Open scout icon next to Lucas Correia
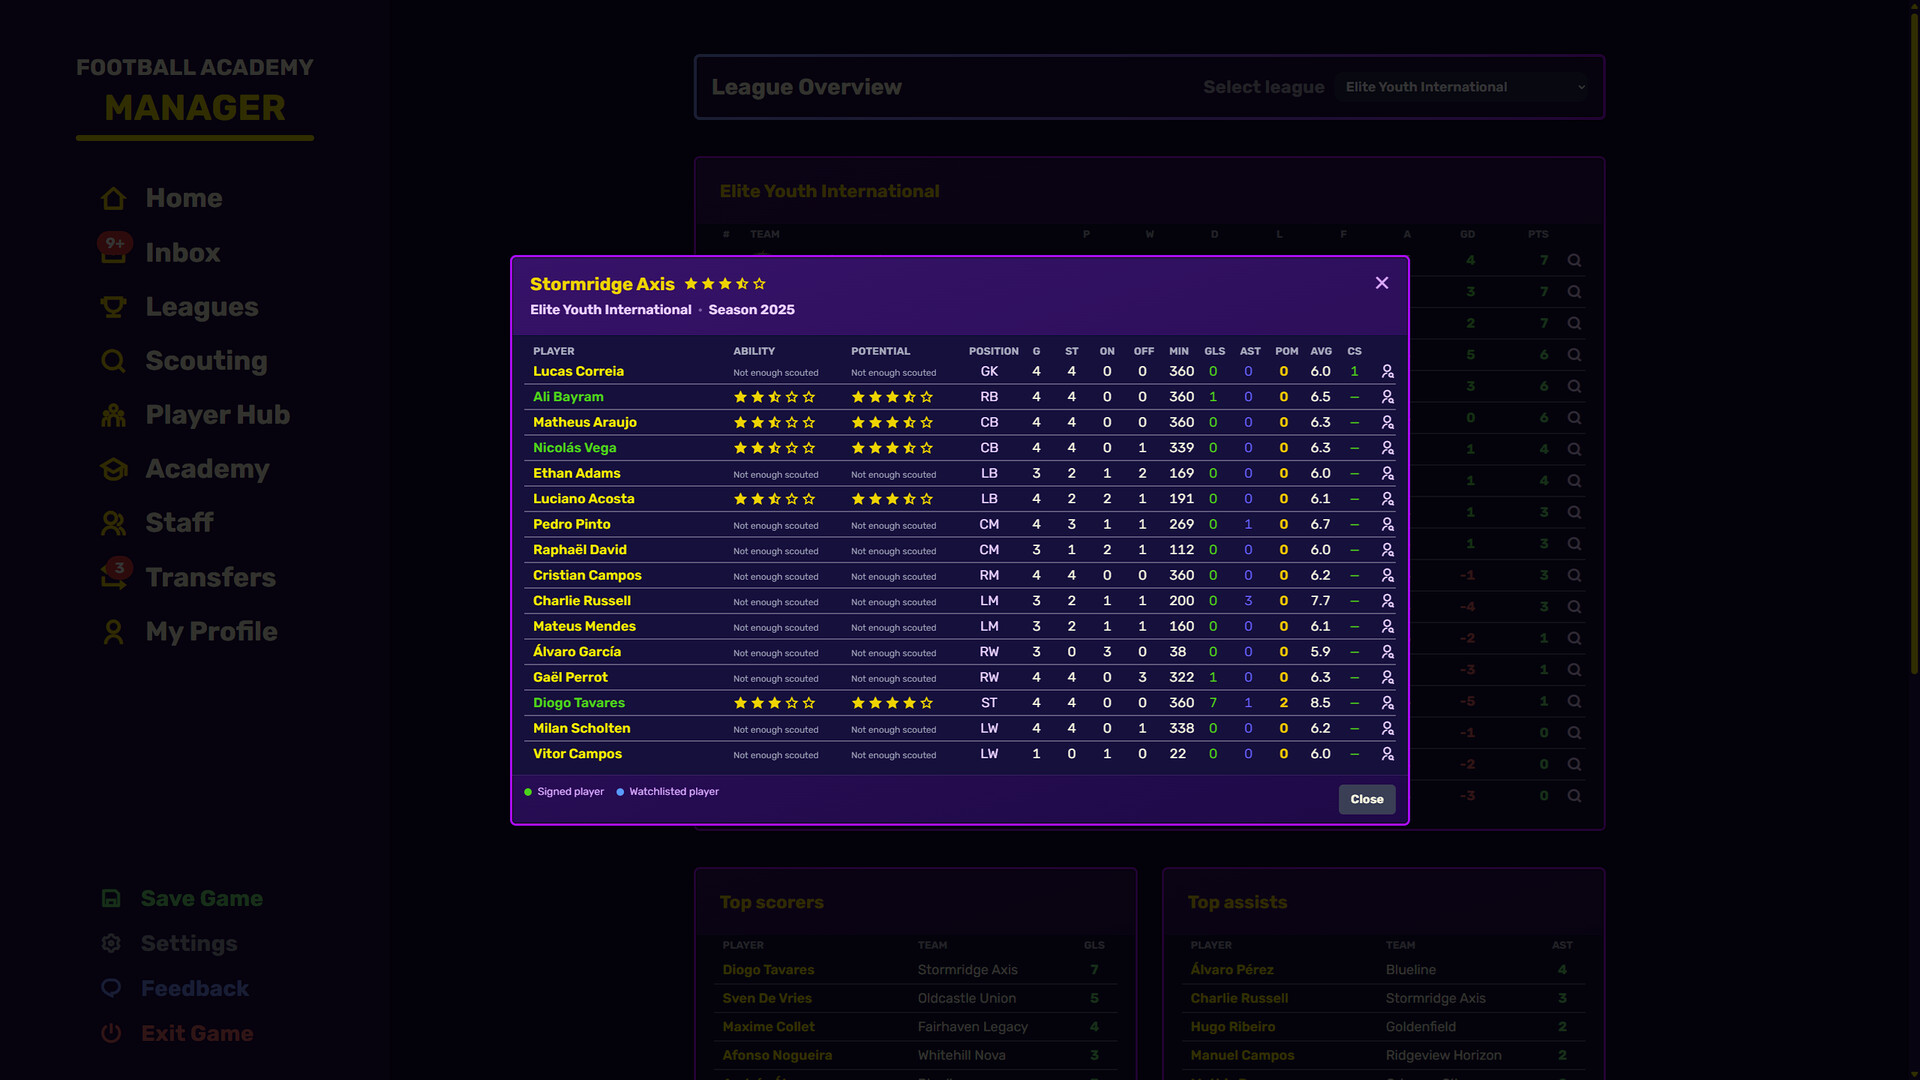The width and height of the screenshot is (1920, 1080). (x=1387, y=371)
